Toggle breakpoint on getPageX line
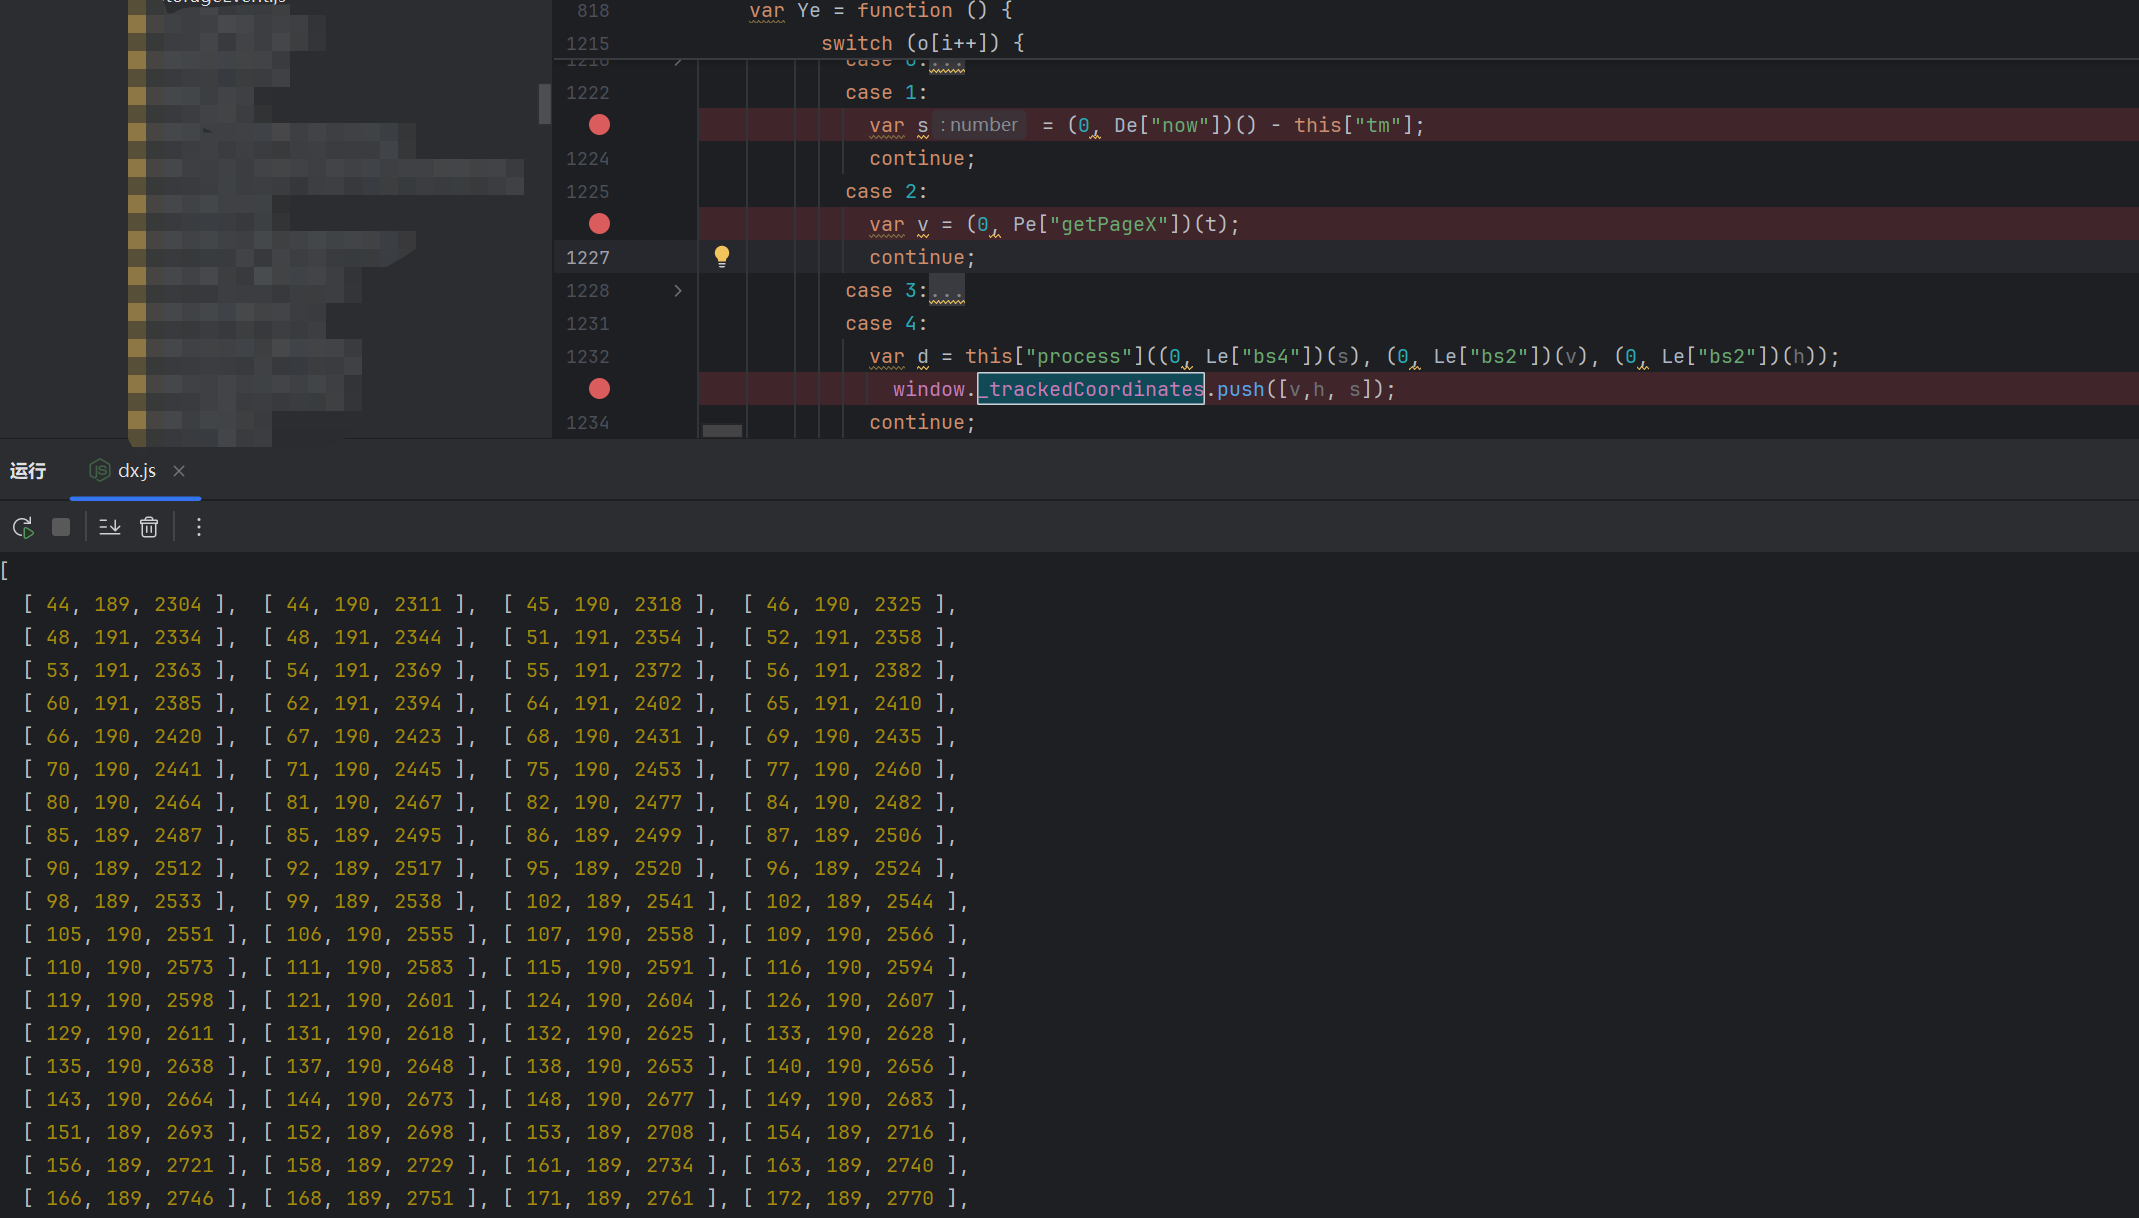This screenshot has width=2139, height=1218. click(x=599, y=224)
